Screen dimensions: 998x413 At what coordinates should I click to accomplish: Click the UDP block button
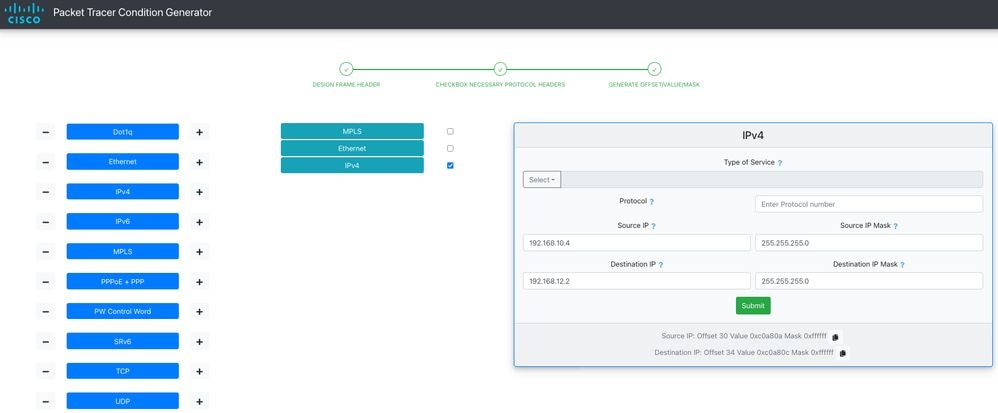[x=123, y=401]
